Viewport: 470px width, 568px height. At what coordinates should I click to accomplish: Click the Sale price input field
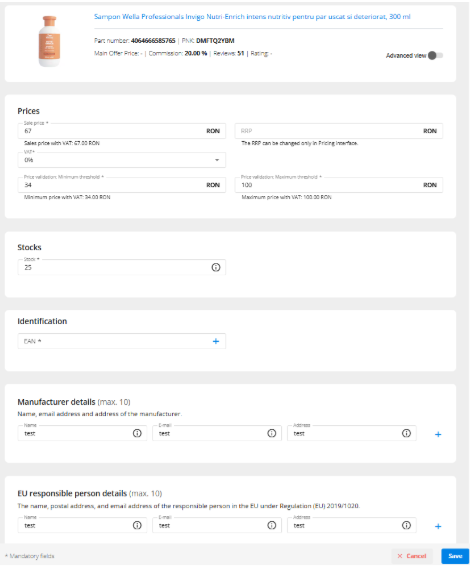(x=122, y=131)
